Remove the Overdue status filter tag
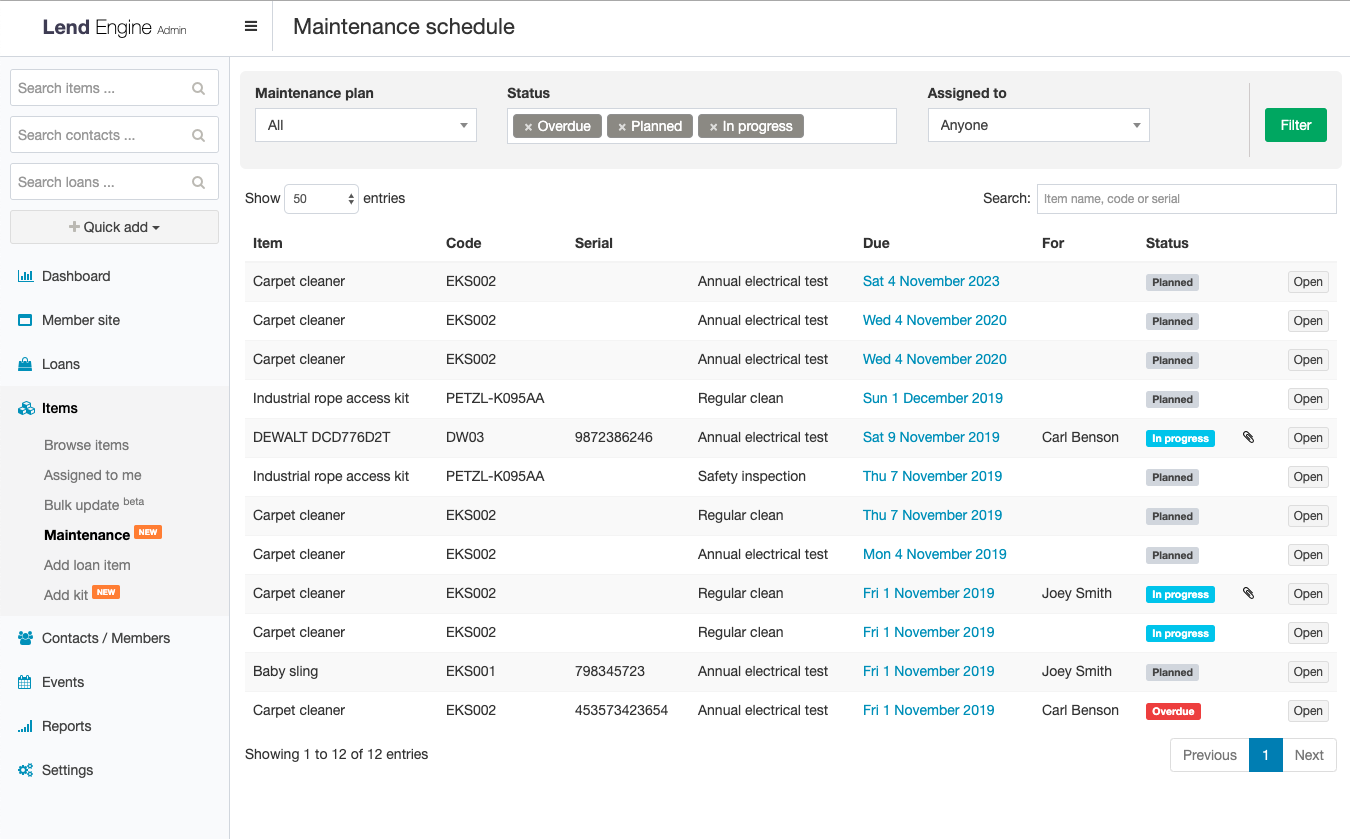This screenshot has width=1350, height=839. tap(528, 127)
